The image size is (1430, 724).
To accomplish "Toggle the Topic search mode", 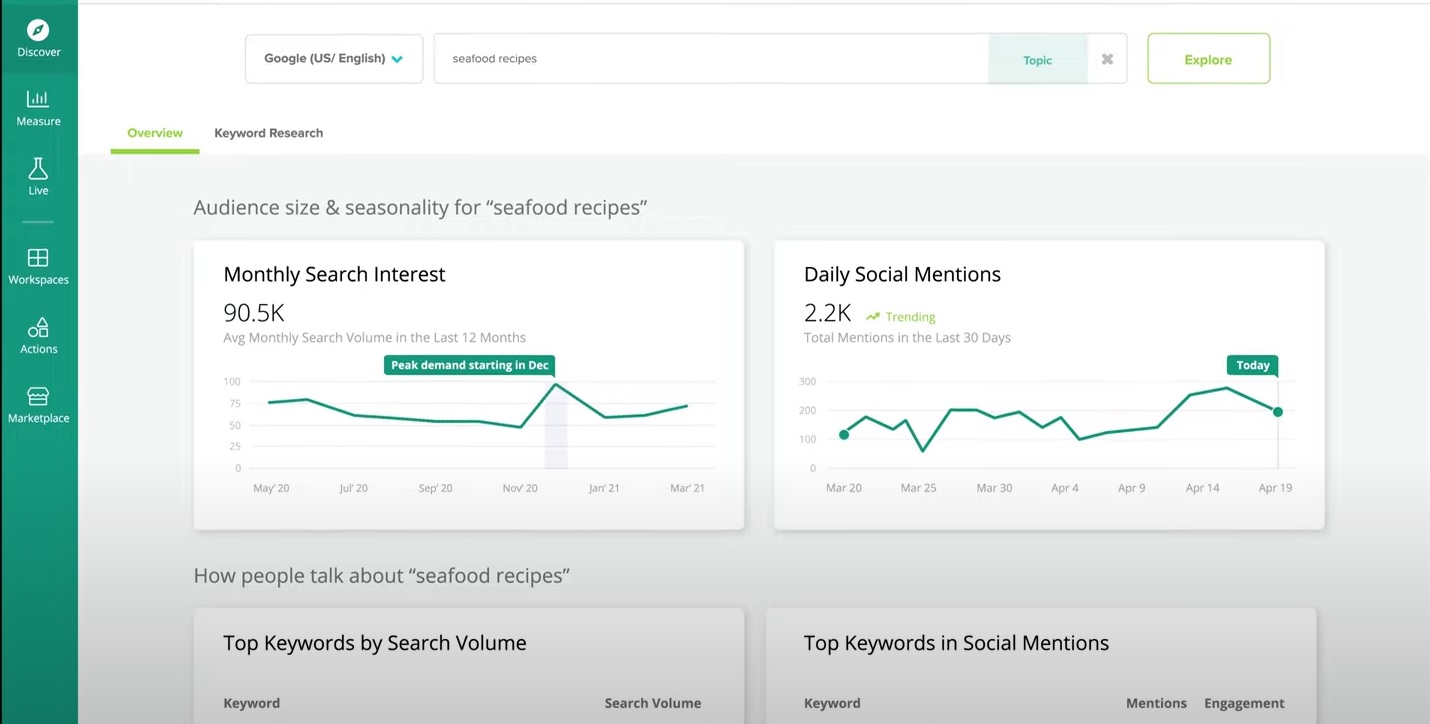I will pyautogui.click(x=1037, y=60).
